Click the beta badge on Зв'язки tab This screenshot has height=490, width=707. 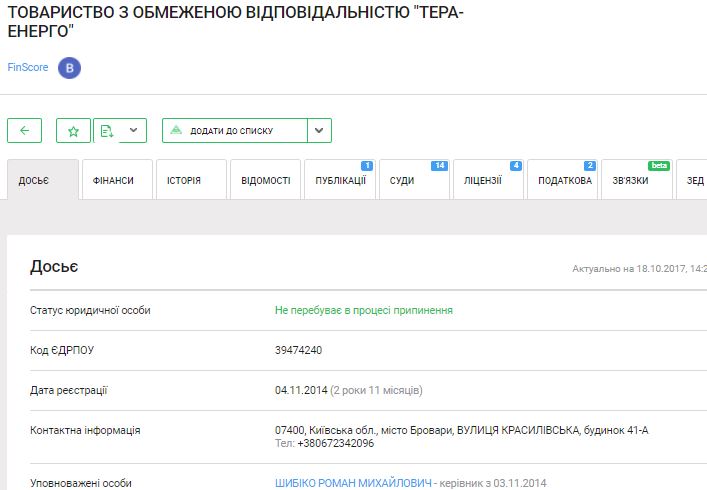click(659, 165)
